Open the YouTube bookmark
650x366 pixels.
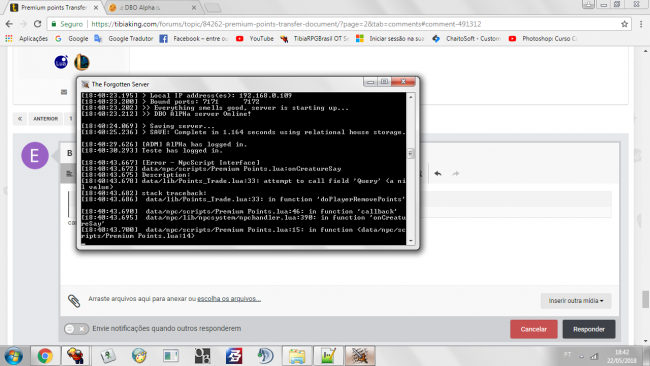coord(255,39)
